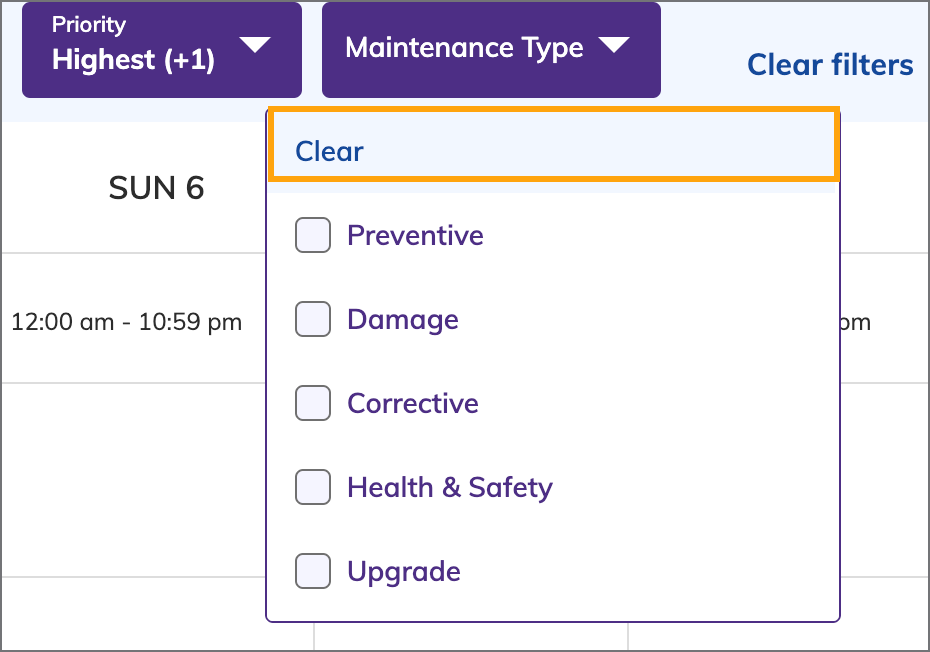Toggle the Health & Safety checkbox
The width and height of the screenshot is (930, 652).
click(313, 488)
